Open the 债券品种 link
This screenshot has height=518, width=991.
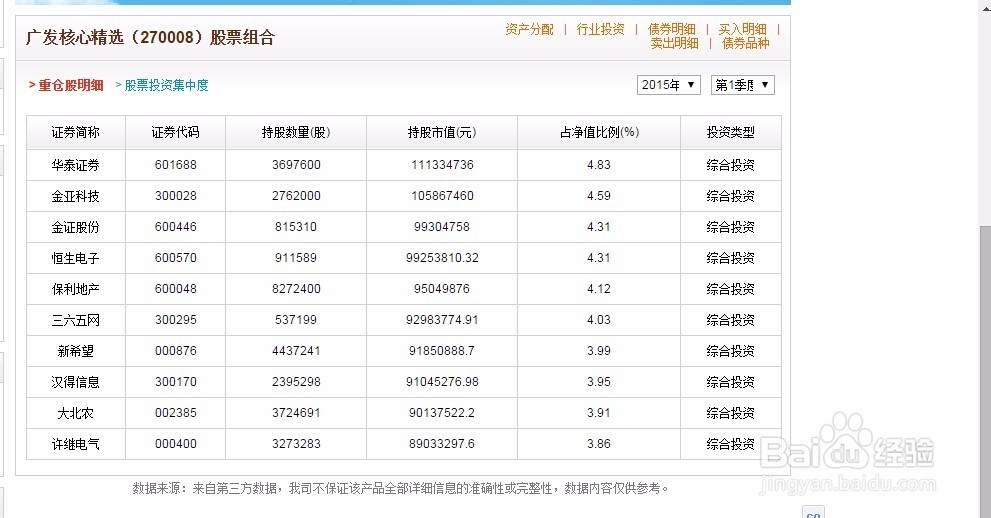click(746, 43)
